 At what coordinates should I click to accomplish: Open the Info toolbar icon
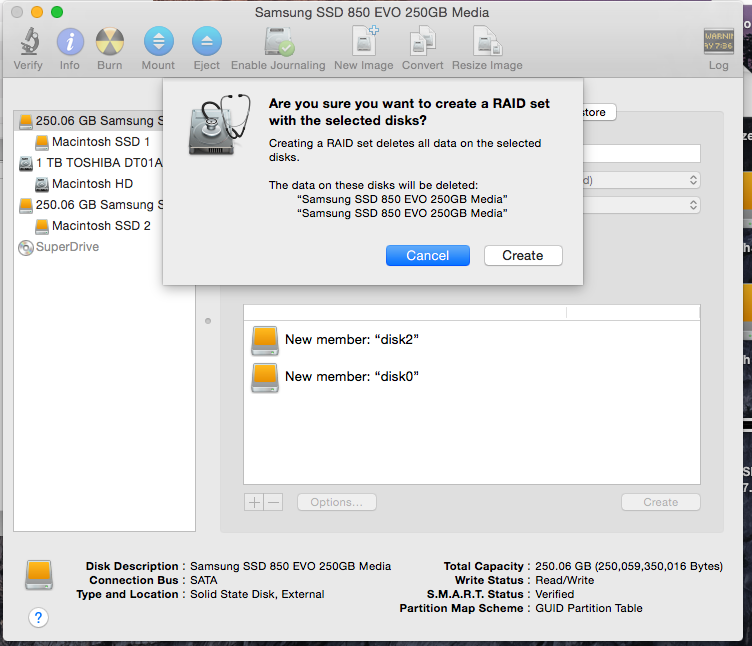point(70,41)
